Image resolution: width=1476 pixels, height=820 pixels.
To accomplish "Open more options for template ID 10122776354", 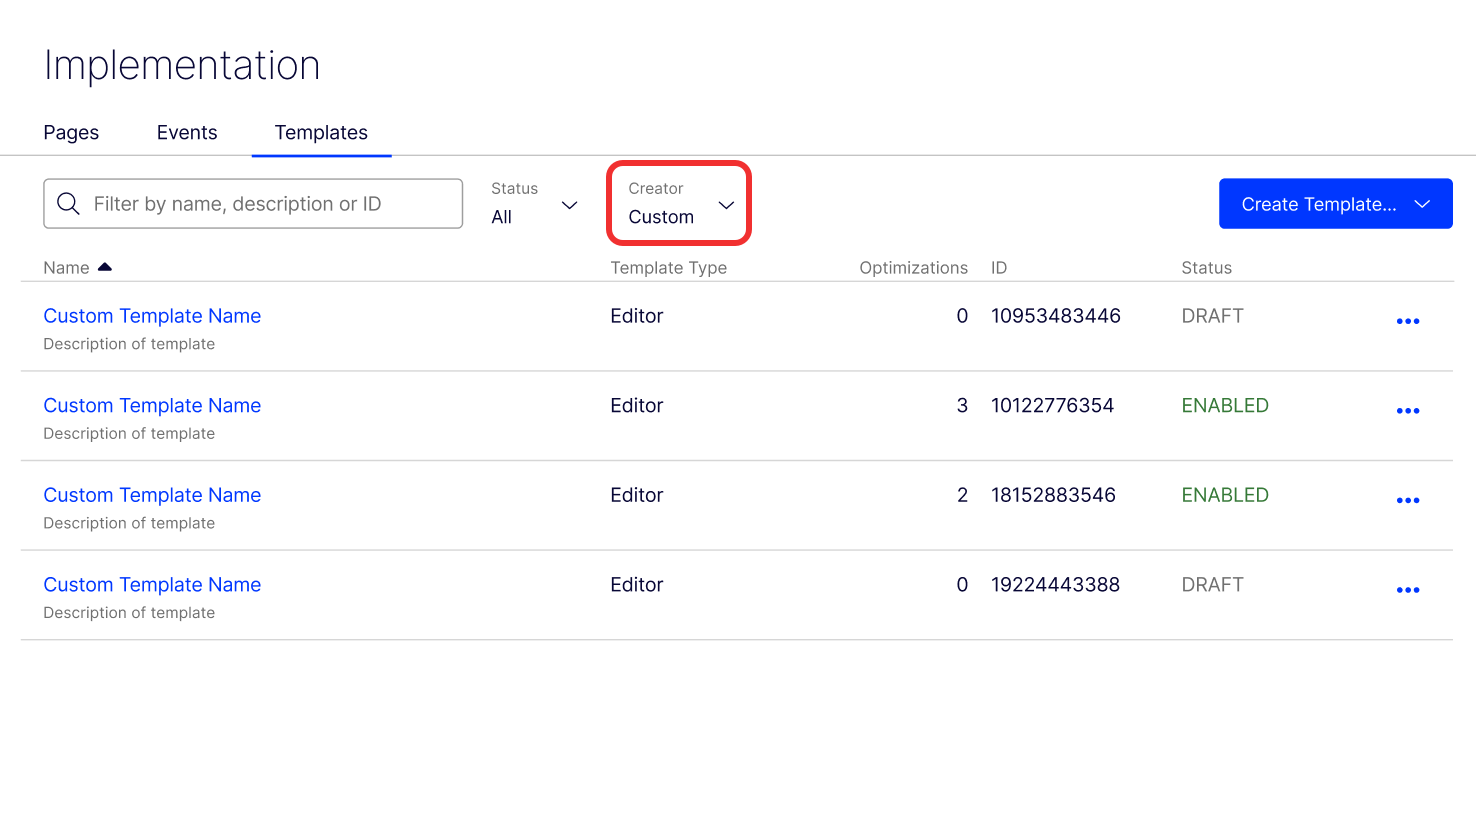I will pos(1407,411).
